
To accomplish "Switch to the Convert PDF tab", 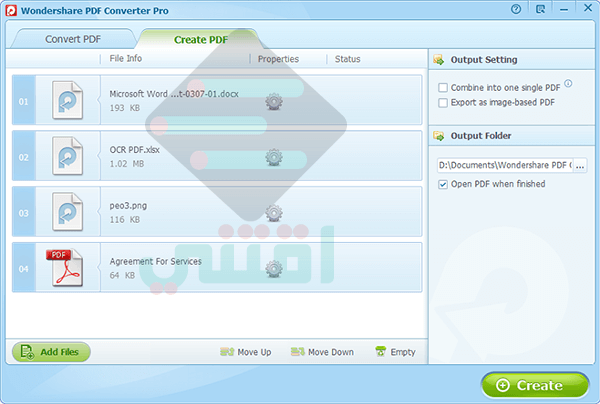I will pos(73,39).
